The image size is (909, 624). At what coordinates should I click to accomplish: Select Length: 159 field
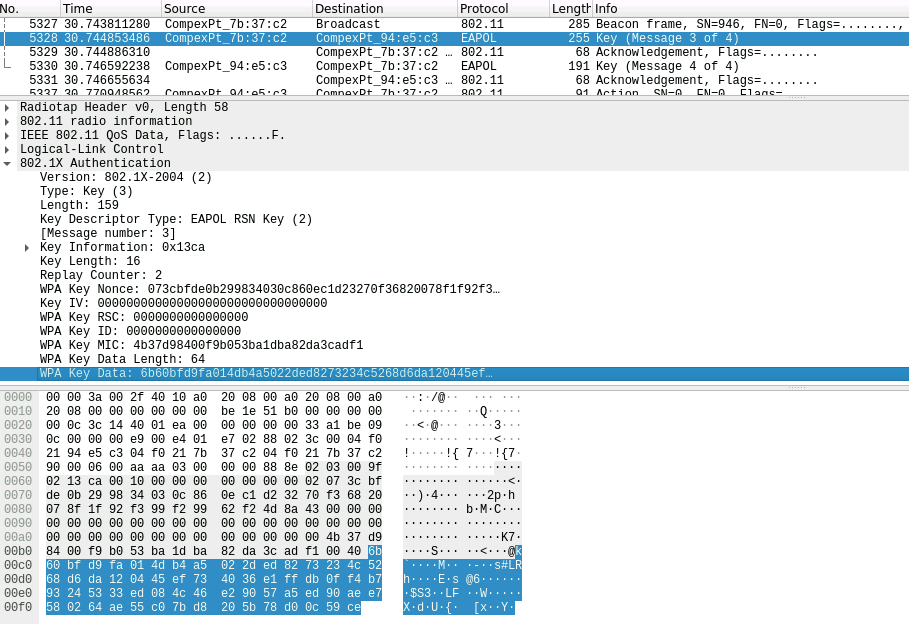pyautogui.click(x=79, y=205)
